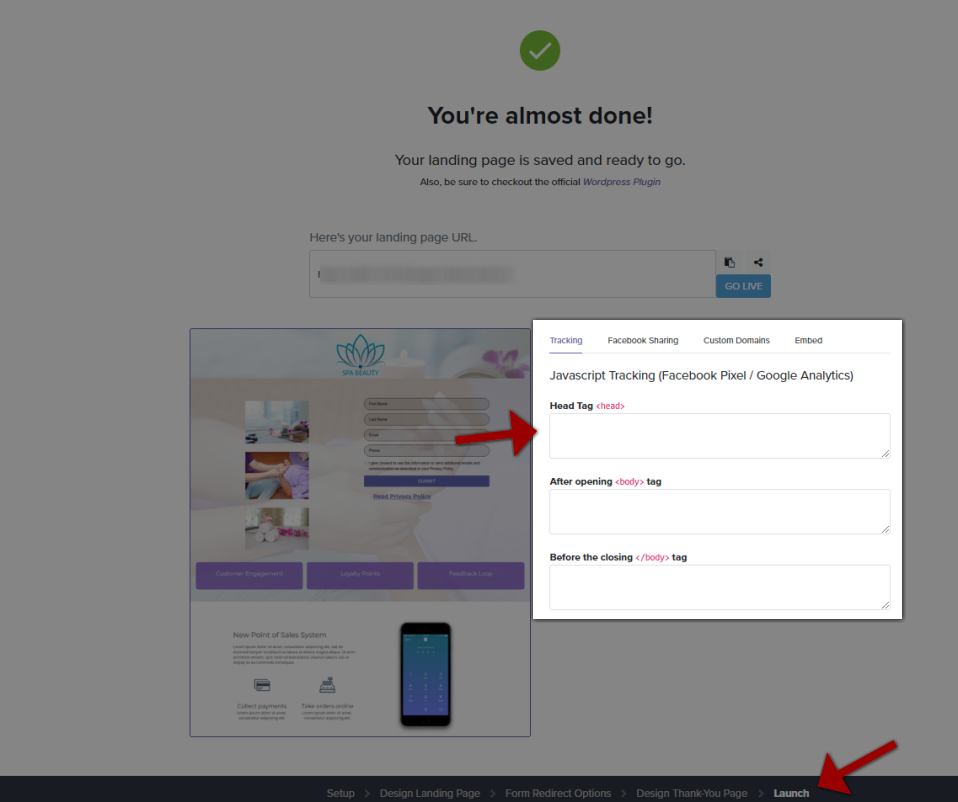
Task: Click the Spa Beauty lotus logo
Action: pos(360,355)
